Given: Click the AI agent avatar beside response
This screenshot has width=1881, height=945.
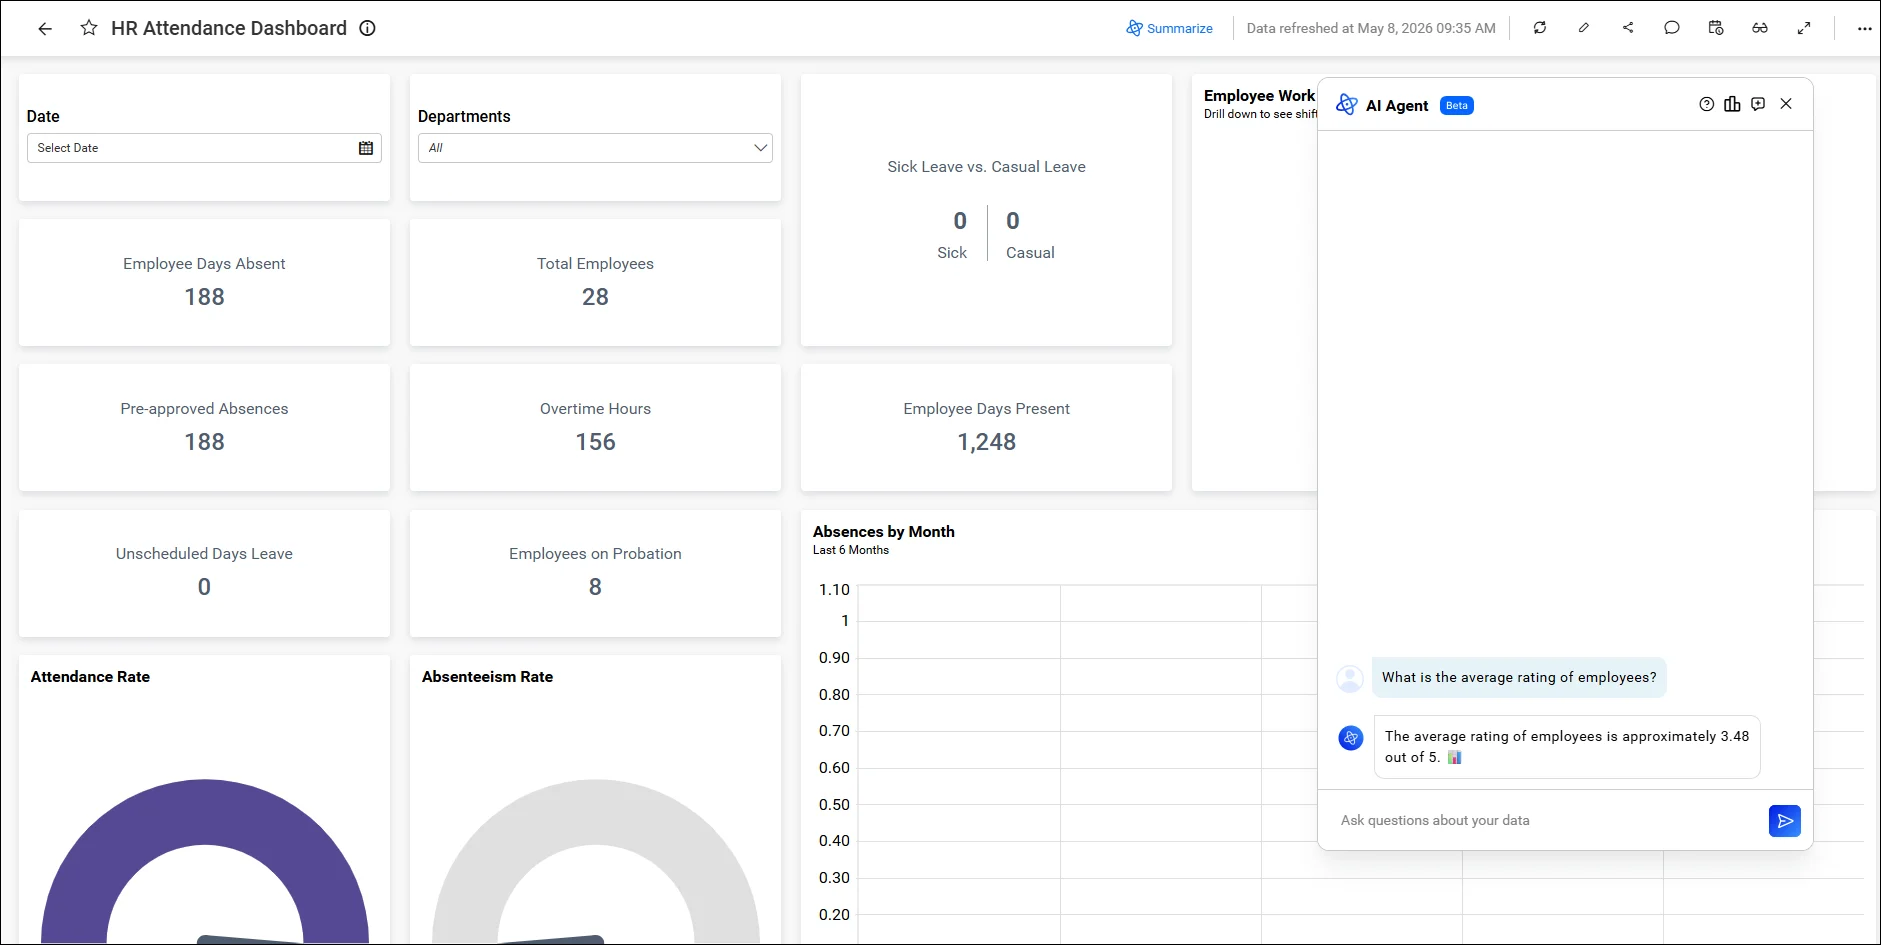Looking at the screenshot, I should click(x=1351, y=738).
